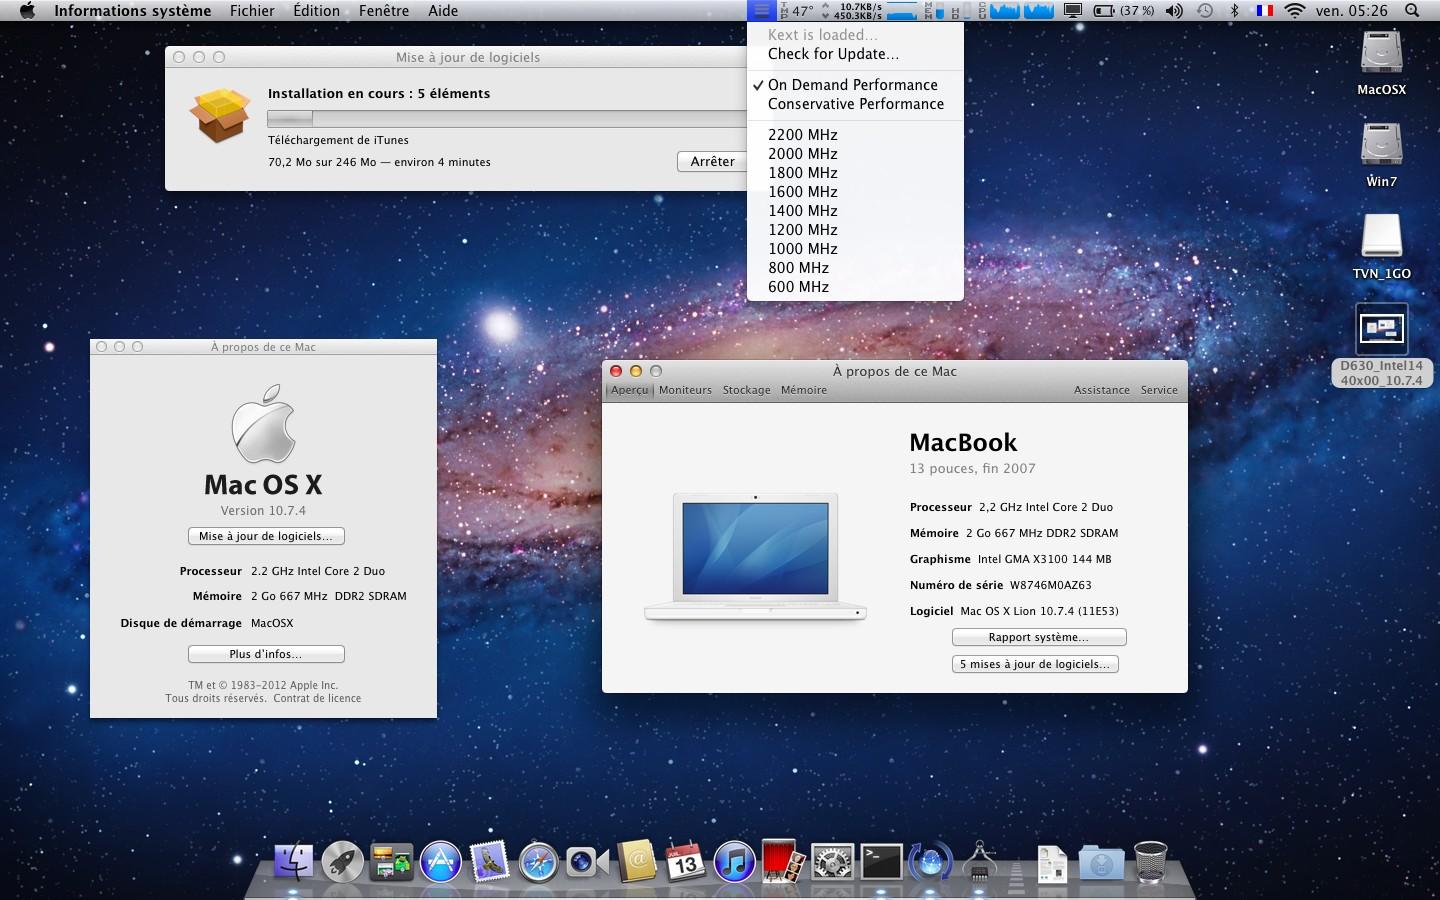Switch to the Stockage tab
This screenshot has width=1440, height=900.
pos(746,390)
